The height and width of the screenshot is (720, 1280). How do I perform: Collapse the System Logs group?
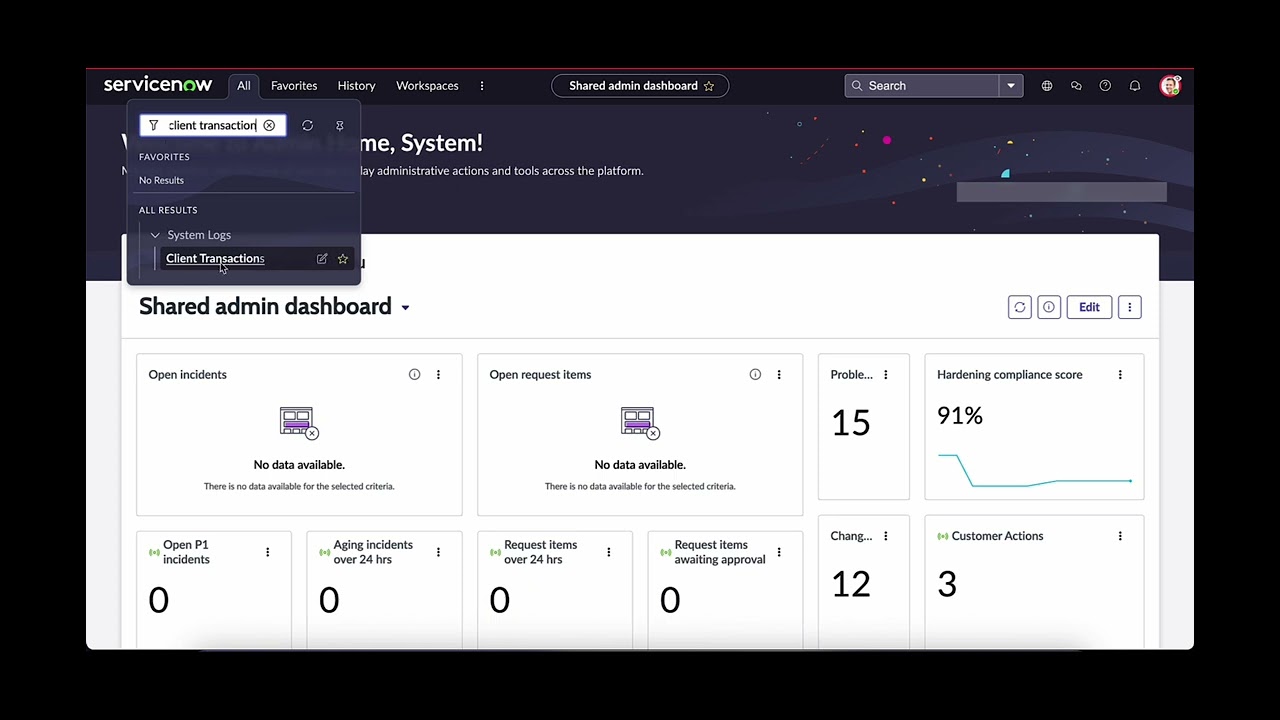(155, 235)
